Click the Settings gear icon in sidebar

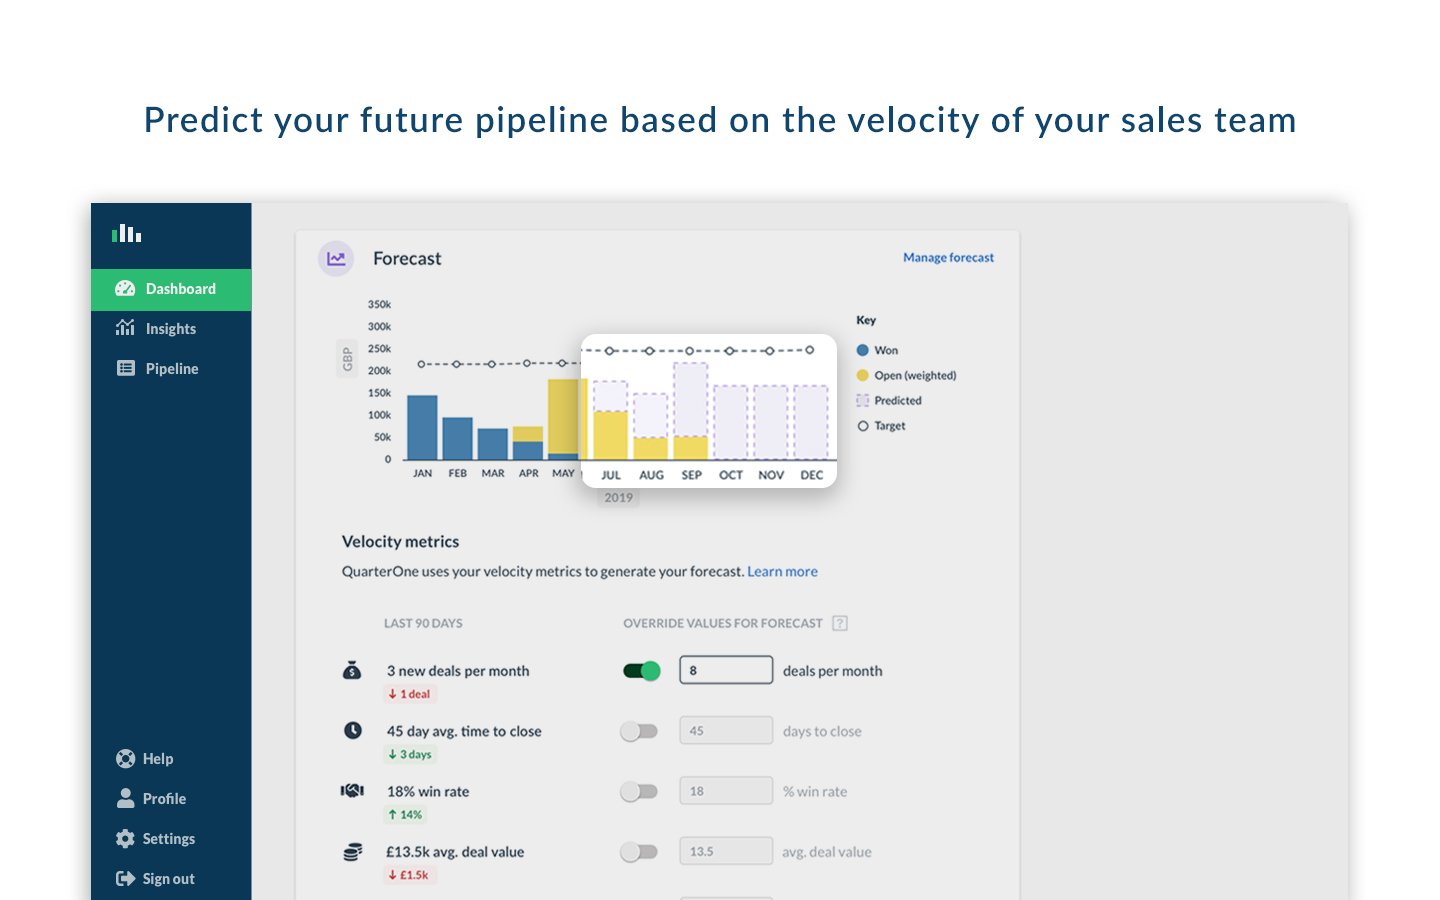(125, 839)
